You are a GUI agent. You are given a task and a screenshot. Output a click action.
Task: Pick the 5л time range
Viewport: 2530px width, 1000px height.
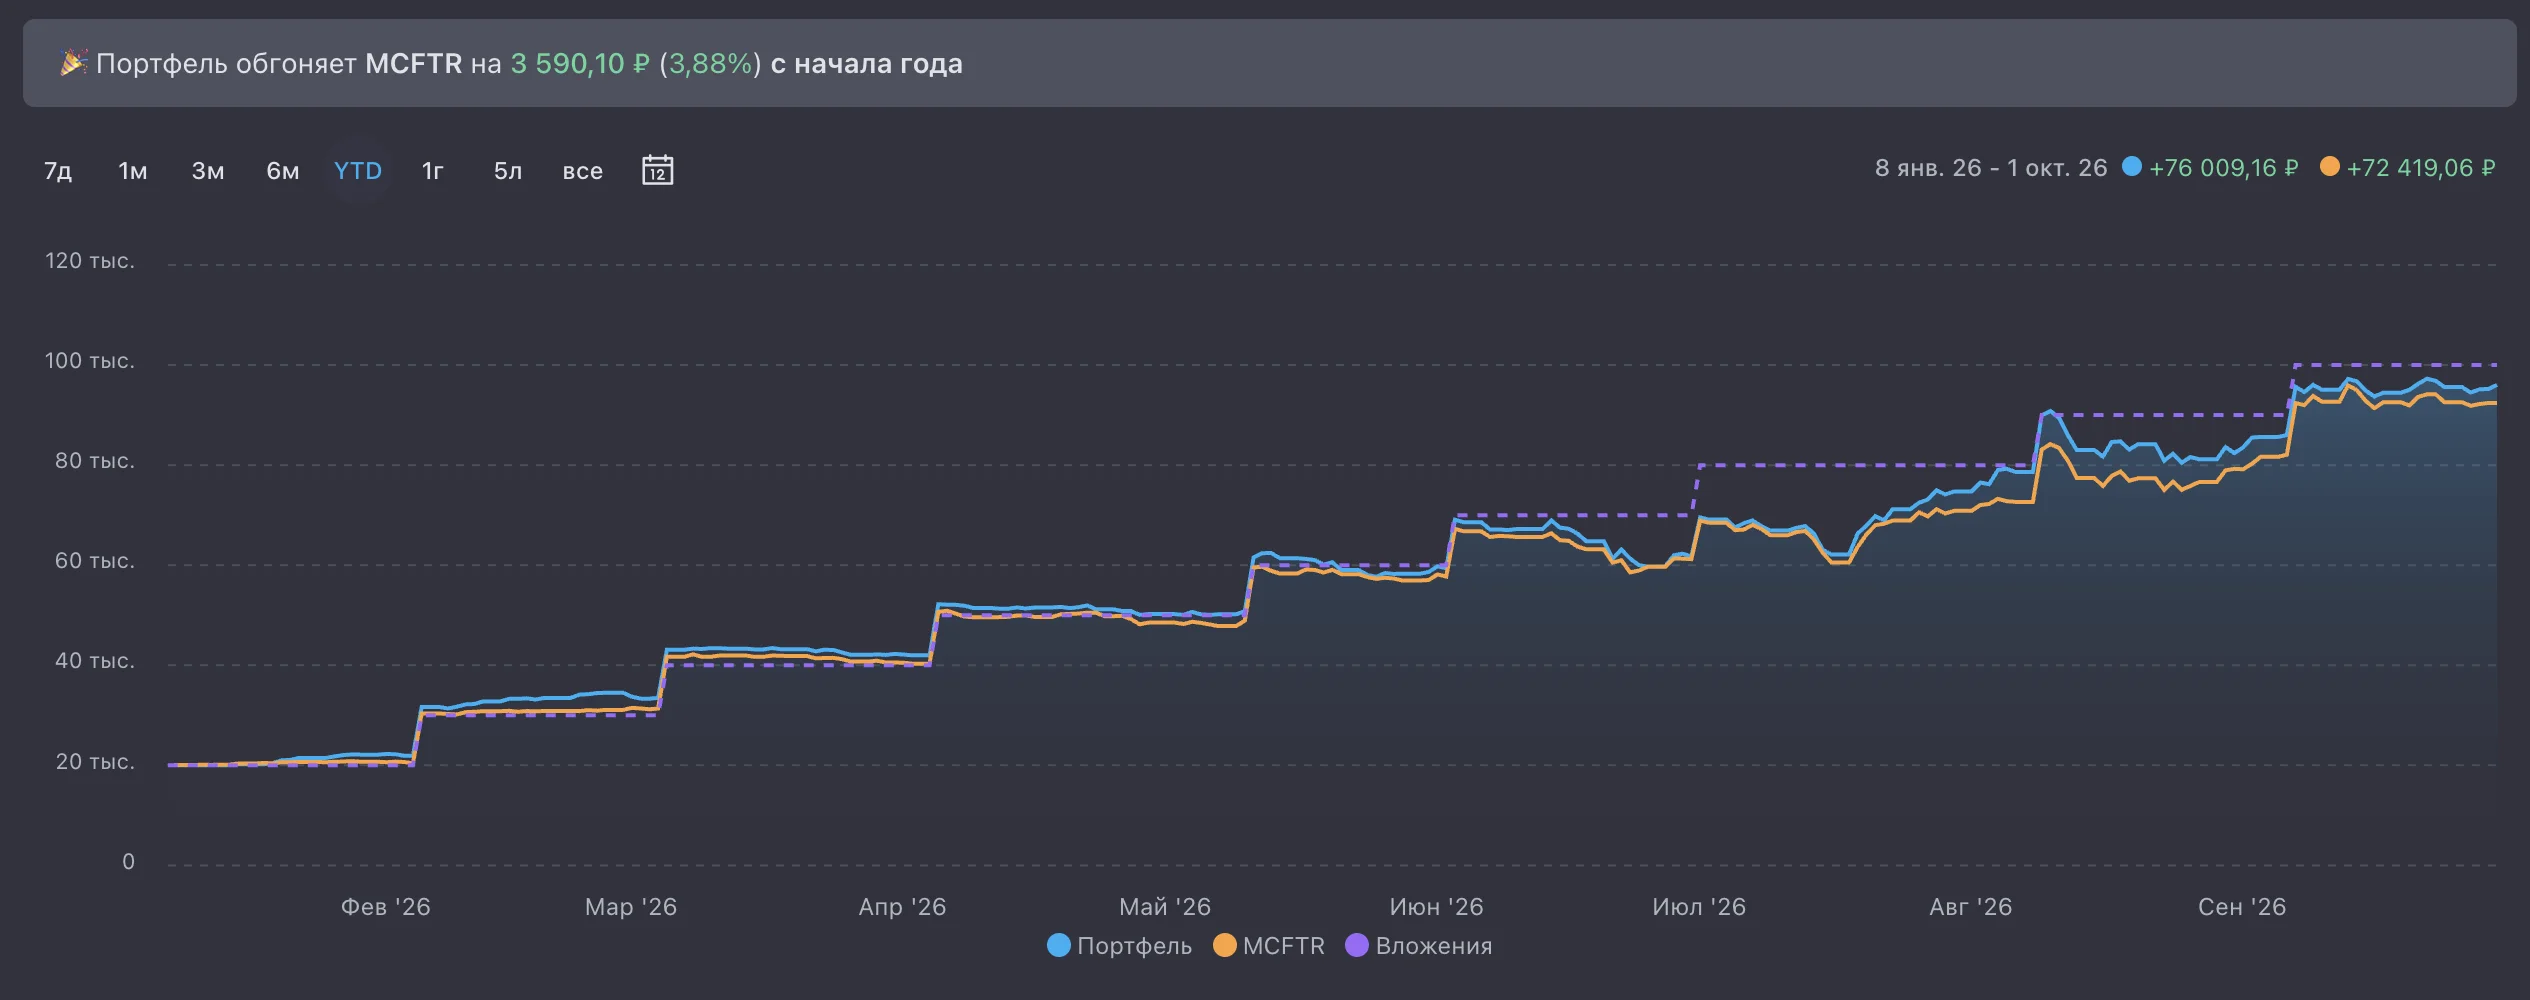pyautogui.click(x=508, y=171)
